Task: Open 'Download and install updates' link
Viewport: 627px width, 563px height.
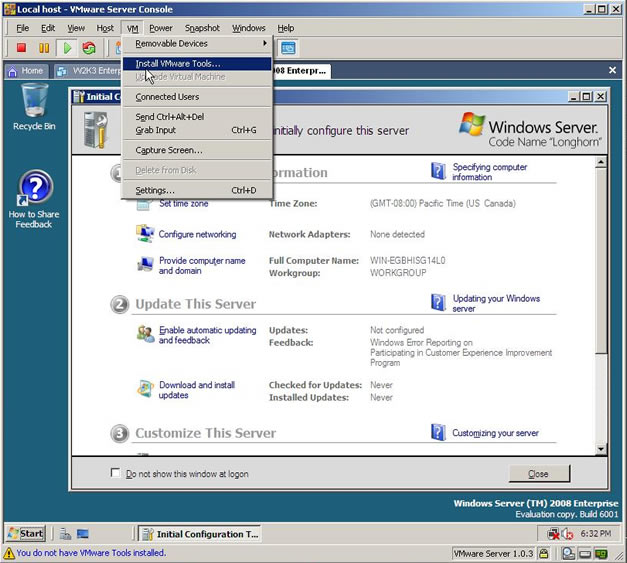Action: [x=197, y=390]
